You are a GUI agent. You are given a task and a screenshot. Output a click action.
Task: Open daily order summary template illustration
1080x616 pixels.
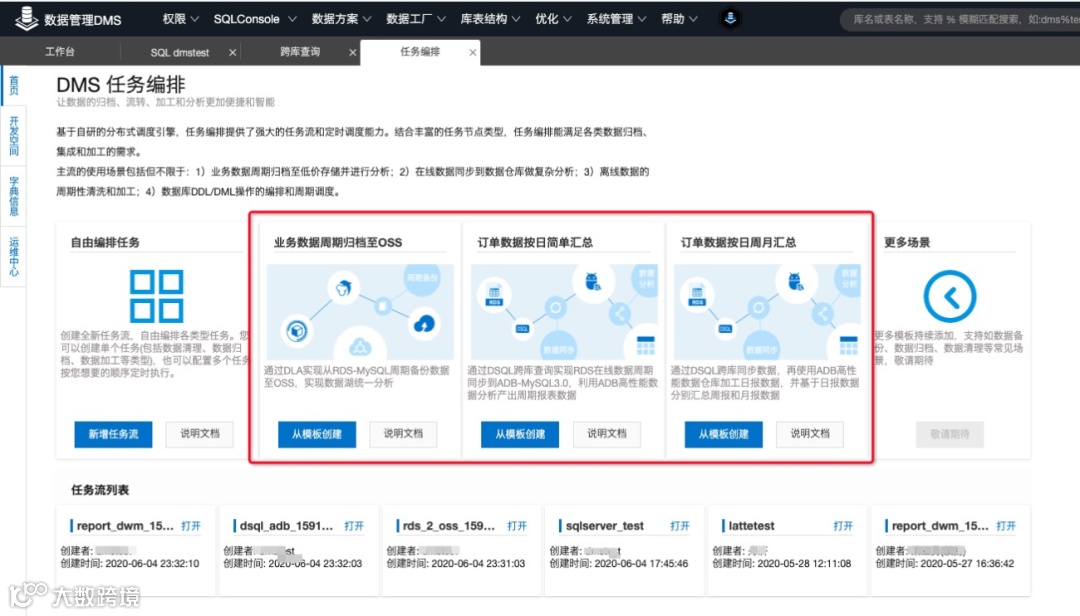(x=563, y=311)
